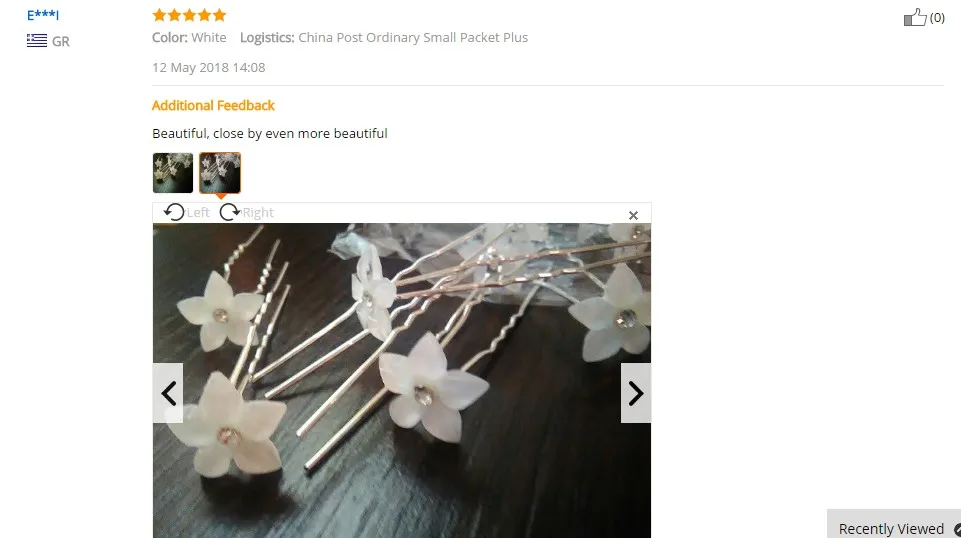
Task: Click the review date 12 May 2018
Action: (208, 67)
